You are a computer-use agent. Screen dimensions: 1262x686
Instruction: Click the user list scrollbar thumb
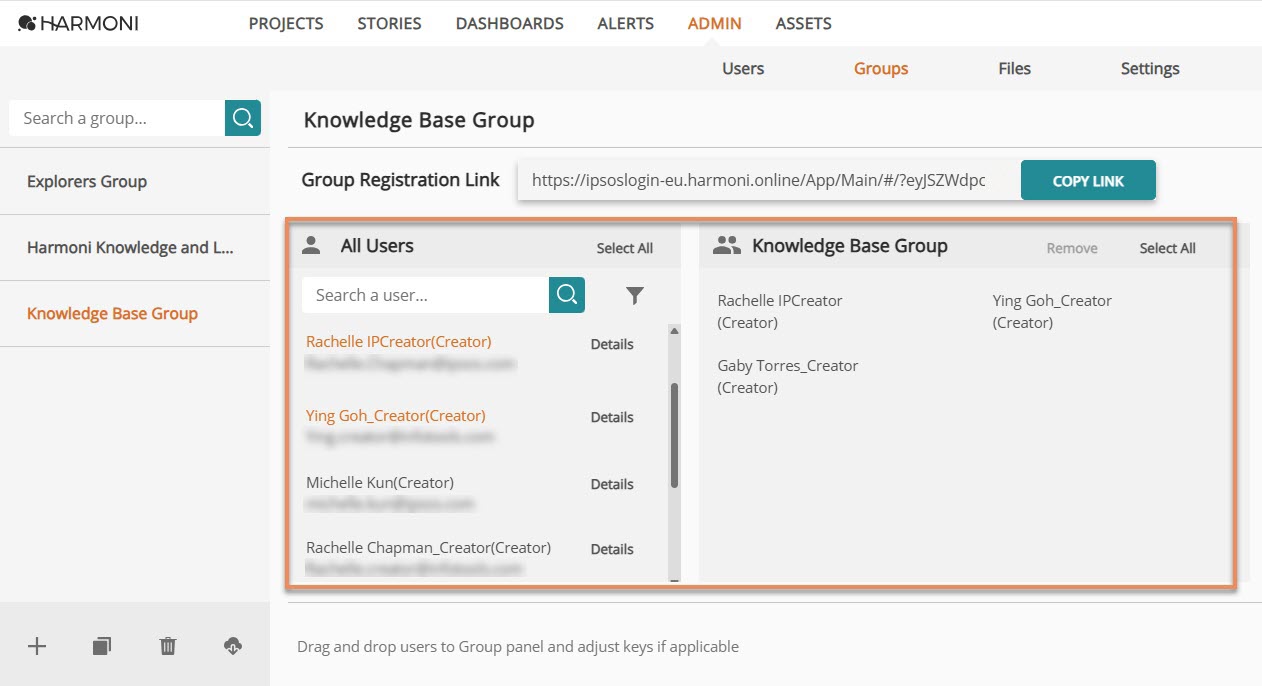click(674, 436)
